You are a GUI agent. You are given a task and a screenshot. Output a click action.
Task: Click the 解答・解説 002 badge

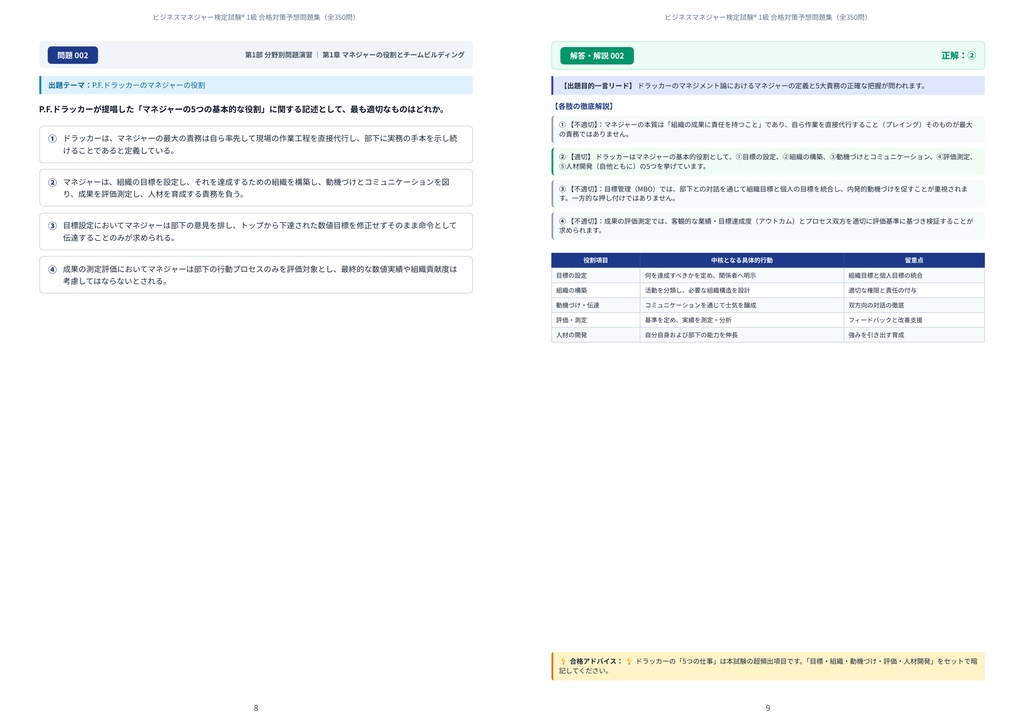pos(597,55)
